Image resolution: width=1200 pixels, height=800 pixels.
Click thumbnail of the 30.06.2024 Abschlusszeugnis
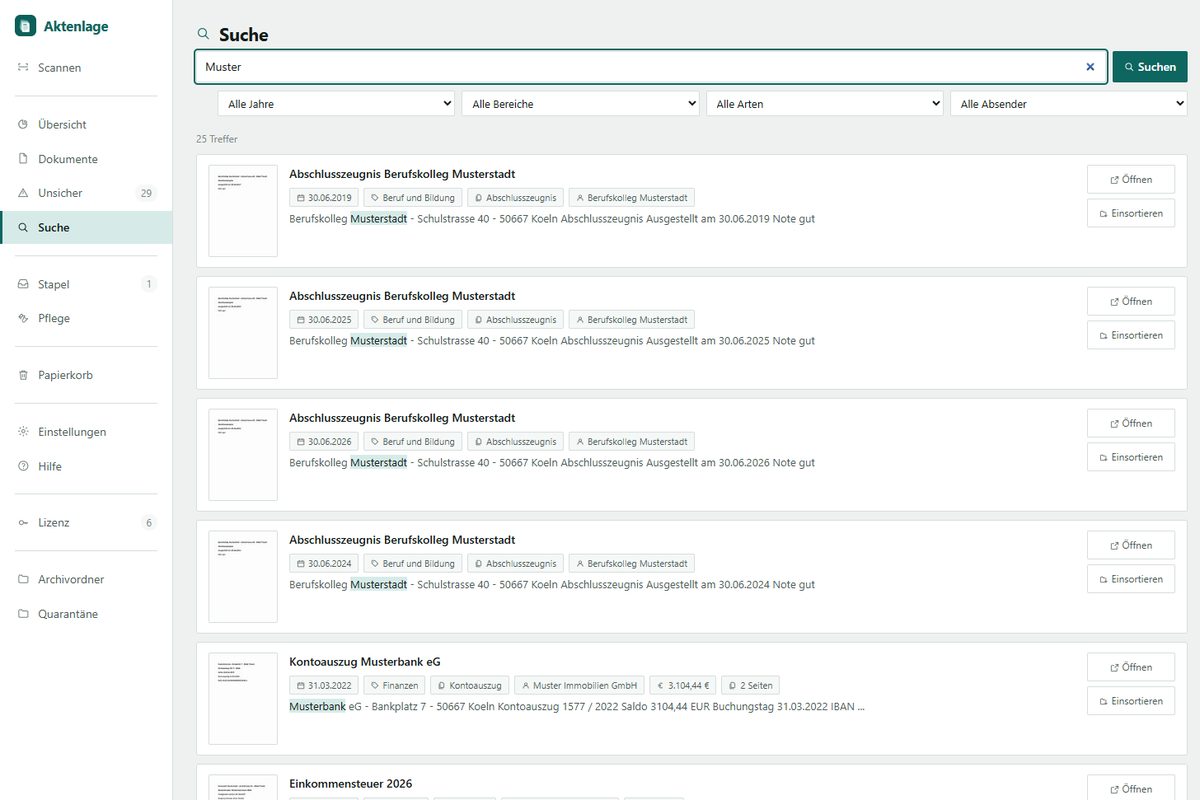pos(243,577)
